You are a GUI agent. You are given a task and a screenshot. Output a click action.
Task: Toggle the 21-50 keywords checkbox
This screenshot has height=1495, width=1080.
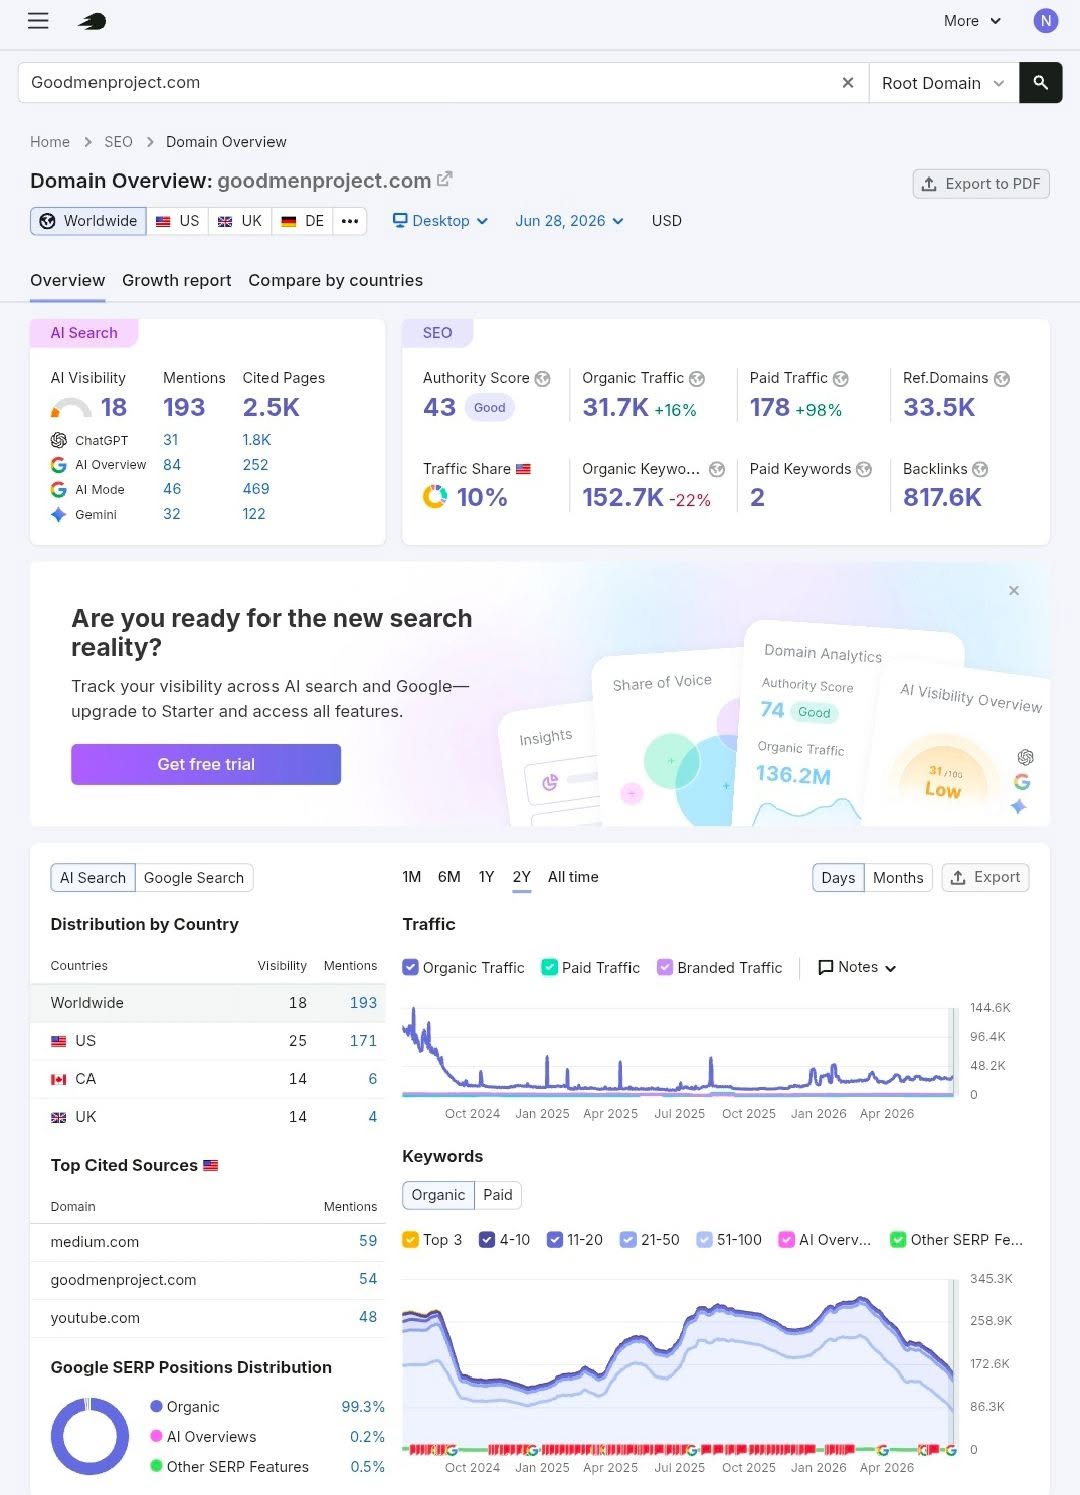tap(628, 1240)
